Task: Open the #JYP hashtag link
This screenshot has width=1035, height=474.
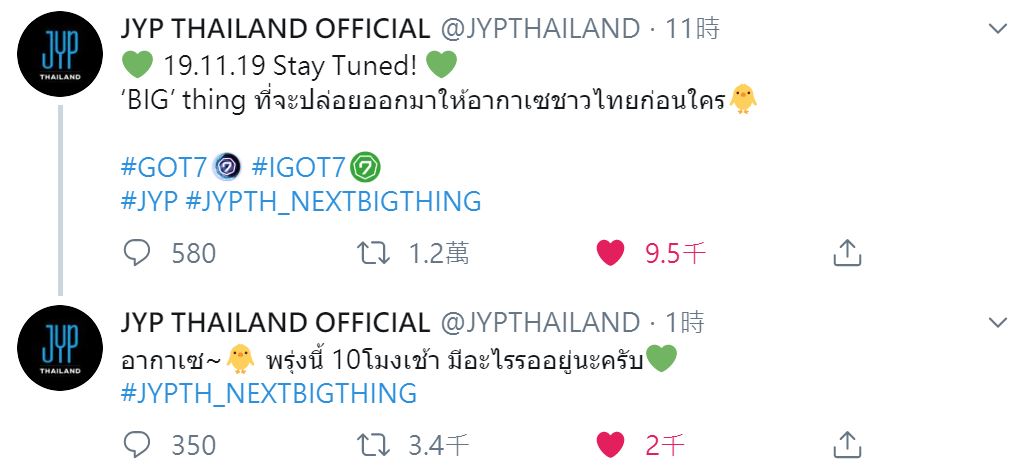Action: (x=150, y=201)
